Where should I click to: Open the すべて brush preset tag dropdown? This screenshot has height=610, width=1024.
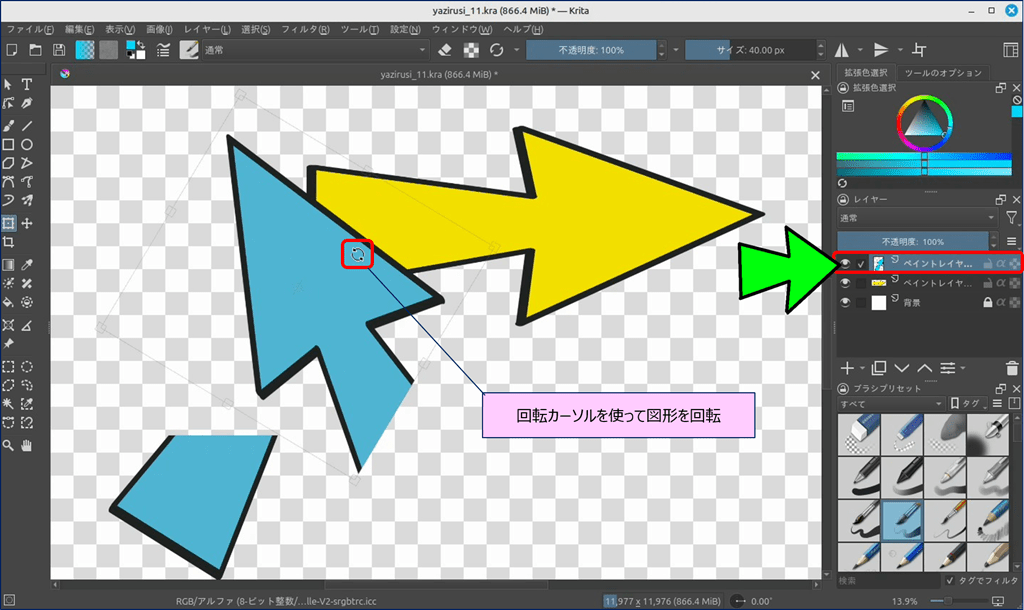click(x=891, y=404)
